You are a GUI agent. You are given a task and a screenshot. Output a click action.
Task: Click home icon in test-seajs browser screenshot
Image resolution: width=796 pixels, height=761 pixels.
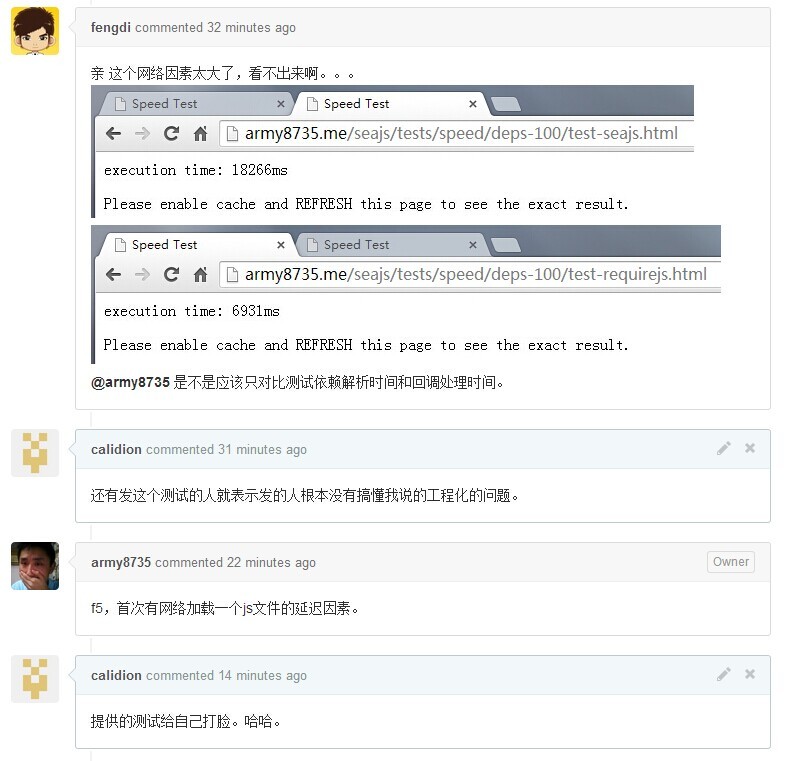201,134
